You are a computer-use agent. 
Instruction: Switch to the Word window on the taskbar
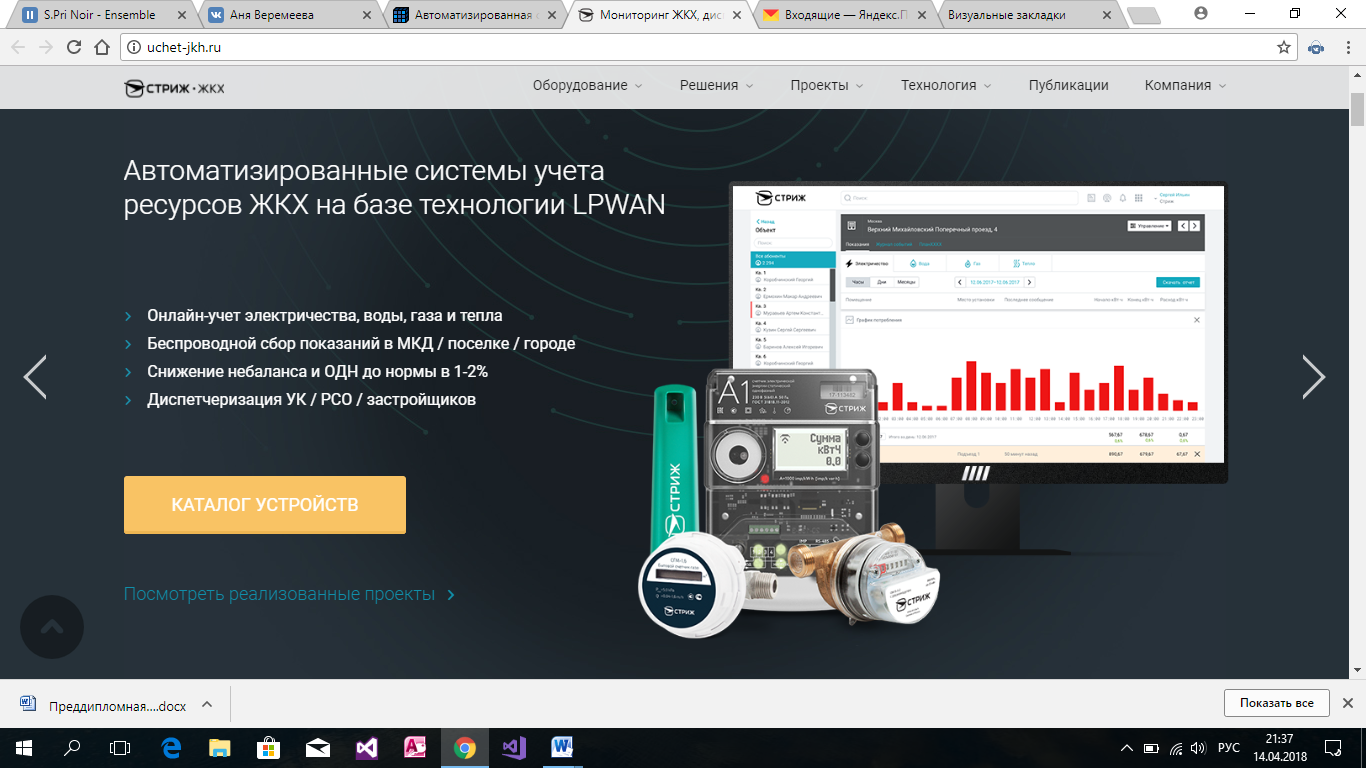coord(563,747)
